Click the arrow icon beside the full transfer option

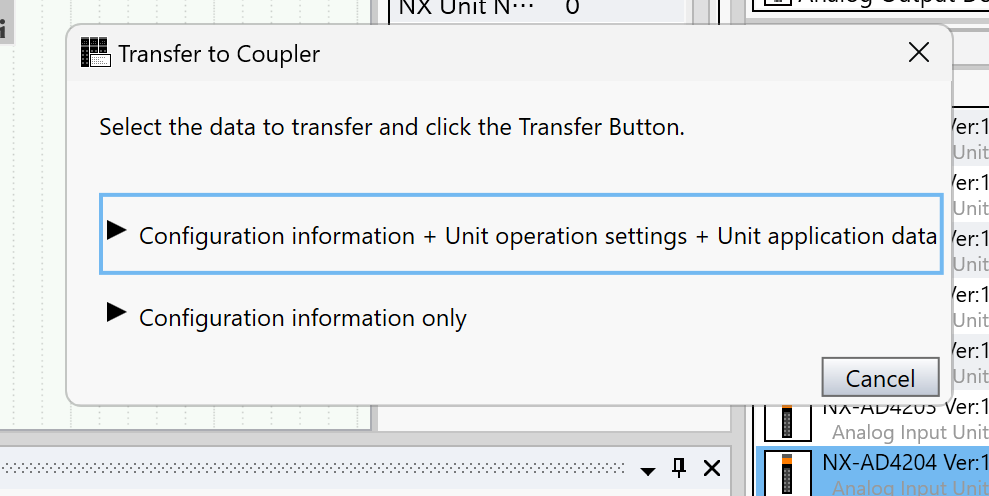[x=117, y=231]
